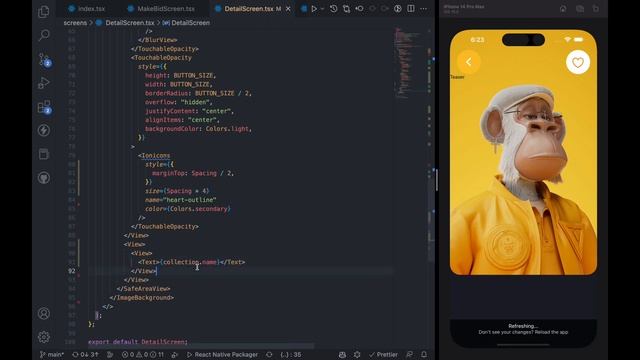Click the Ionicons tag in code
The height and width of the screenshot is (360, 640).
tap(156, 156)
